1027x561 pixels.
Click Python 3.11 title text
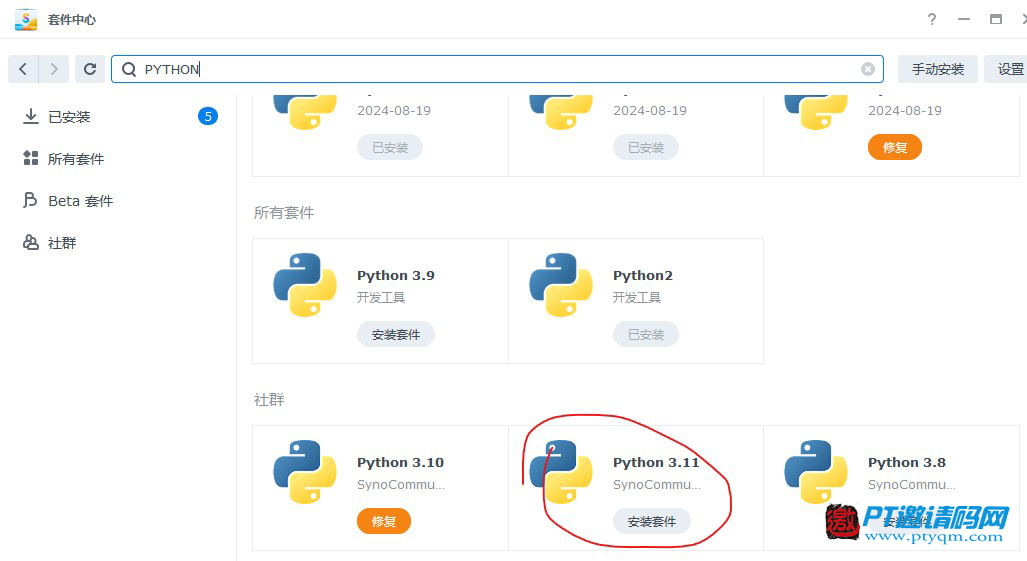[x=656, y=462]
